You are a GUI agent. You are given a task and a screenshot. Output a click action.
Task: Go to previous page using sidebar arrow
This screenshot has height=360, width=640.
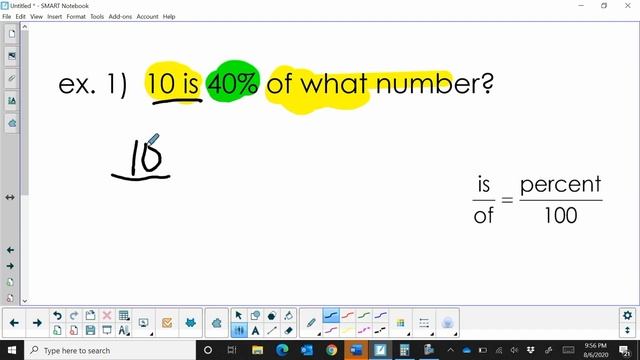pos(10,250)
